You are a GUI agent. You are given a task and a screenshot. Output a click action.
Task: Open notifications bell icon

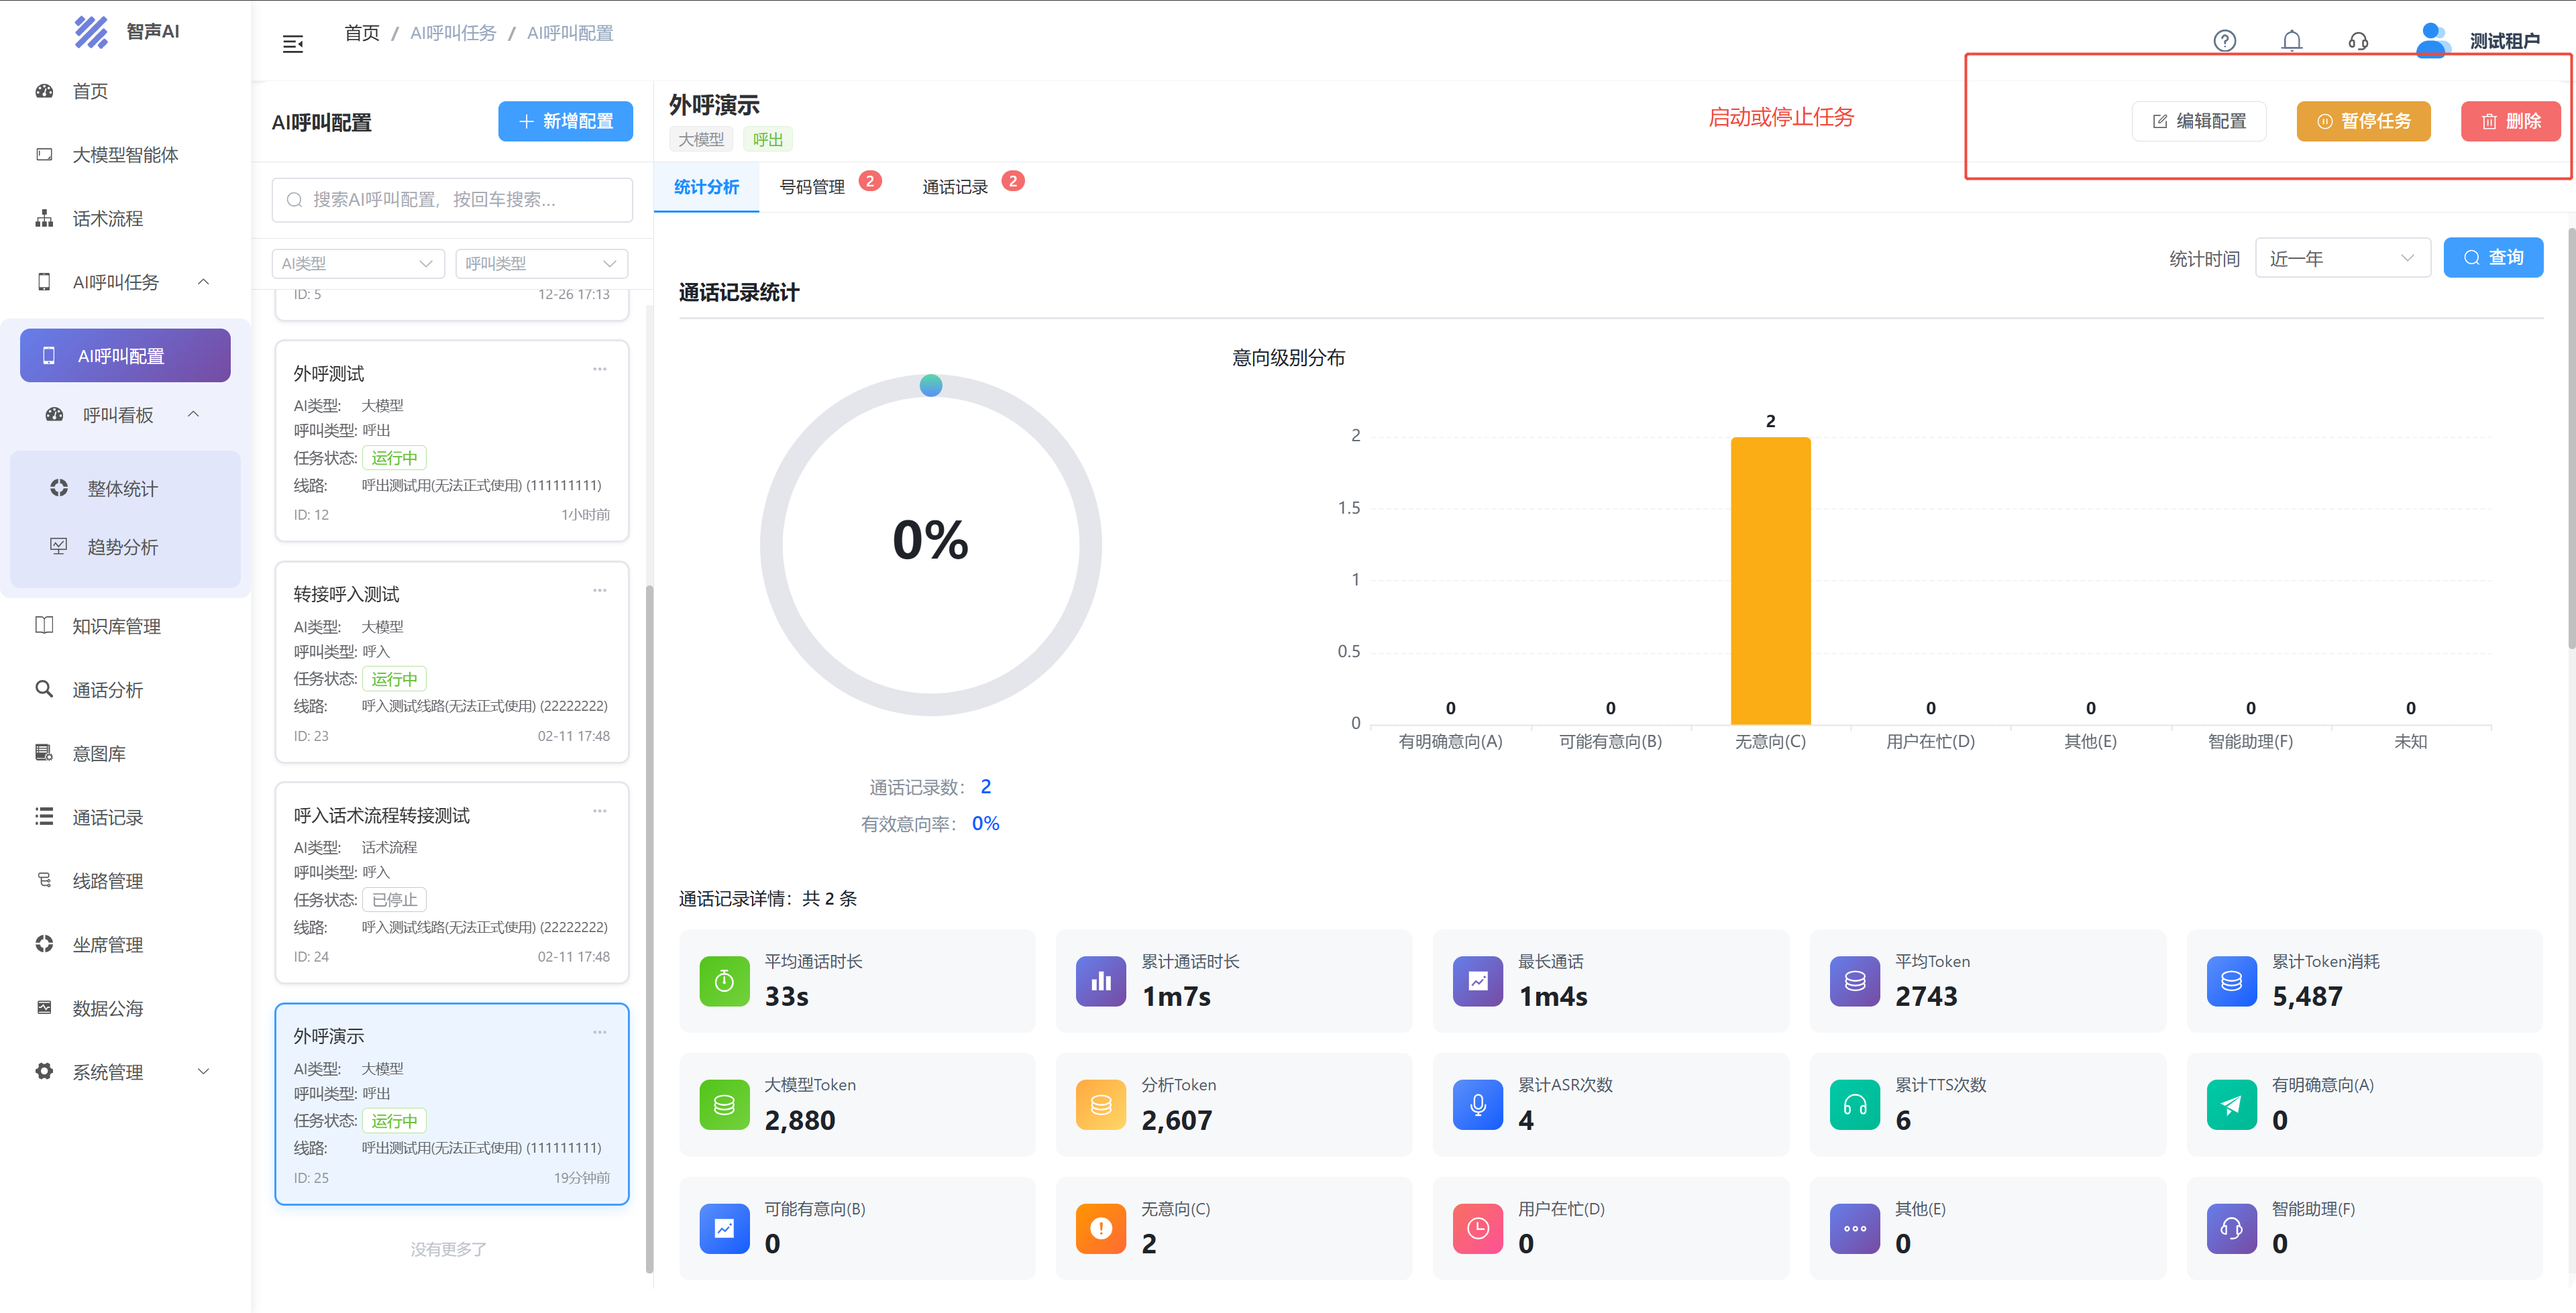click(2291, 41)
